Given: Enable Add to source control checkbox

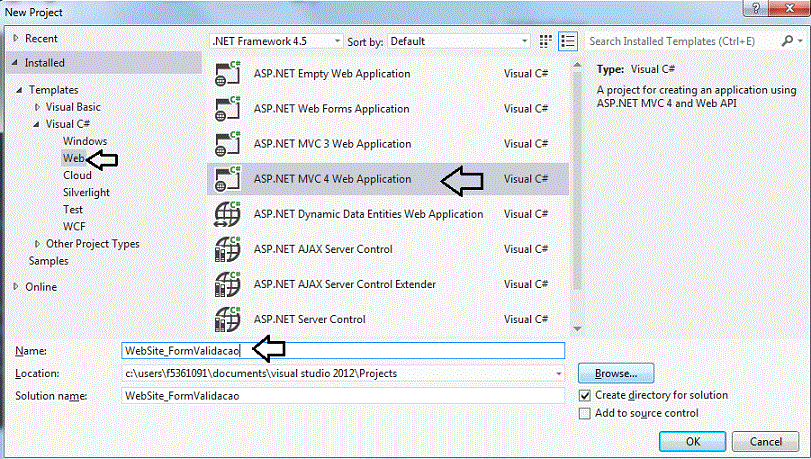Looking at the screenshot, I should point(584,413).
